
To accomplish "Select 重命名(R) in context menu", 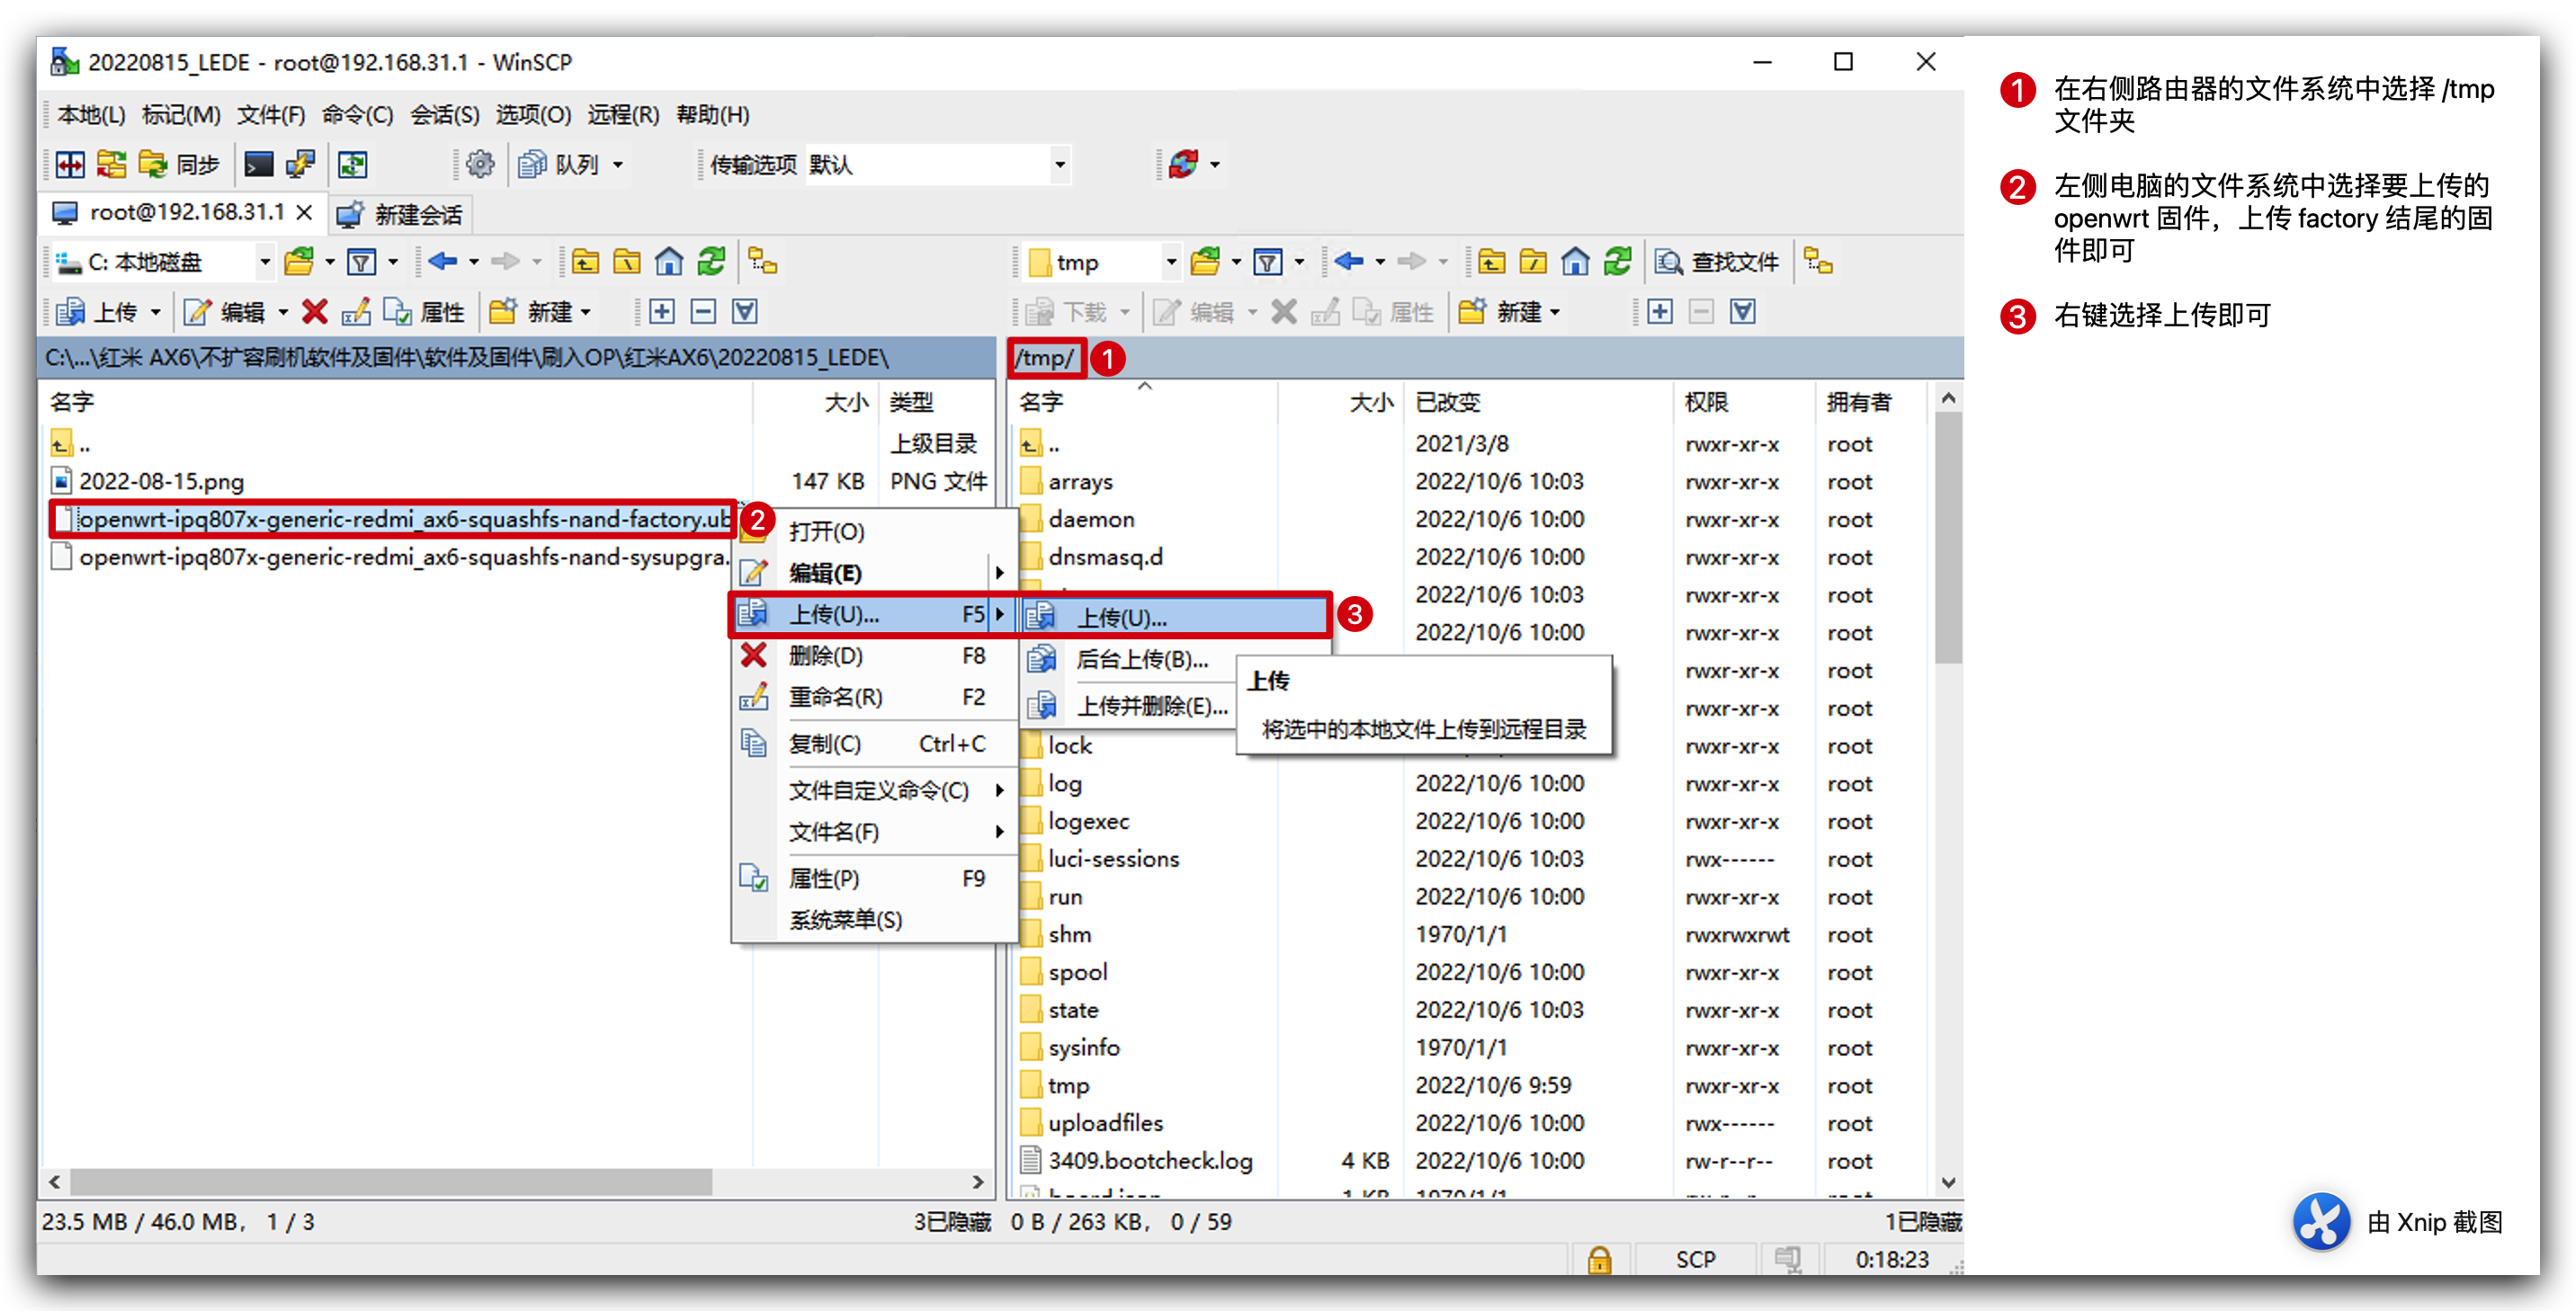I will tap(874, 697).
